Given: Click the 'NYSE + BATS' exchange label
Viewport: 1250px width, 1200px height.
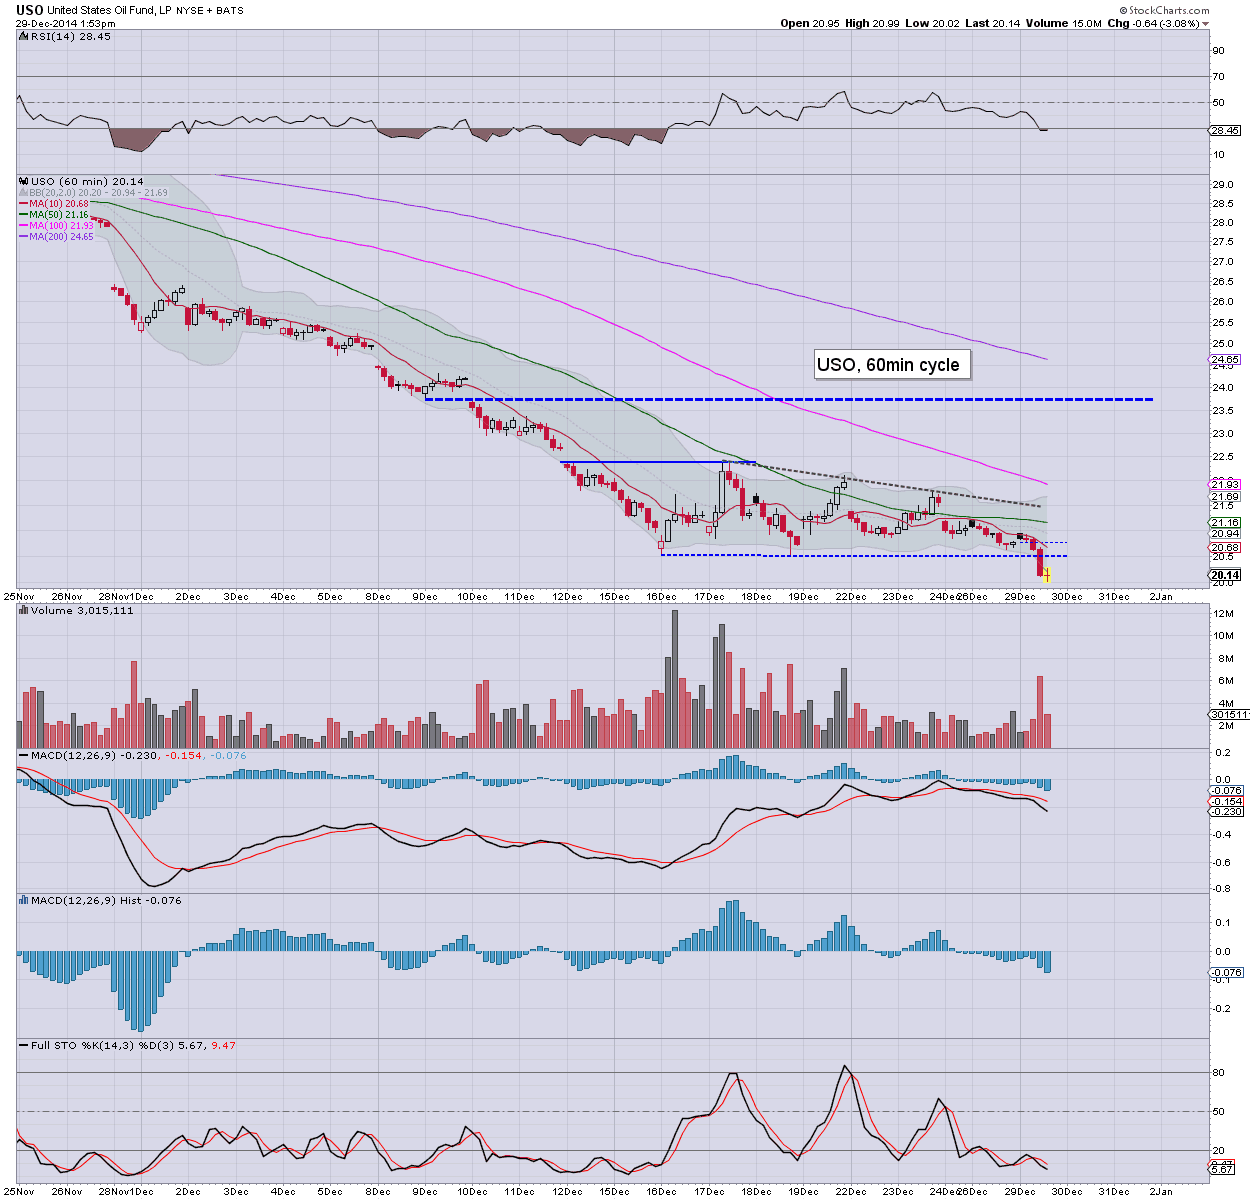Looking at the screenshot, I should (212, 10).
